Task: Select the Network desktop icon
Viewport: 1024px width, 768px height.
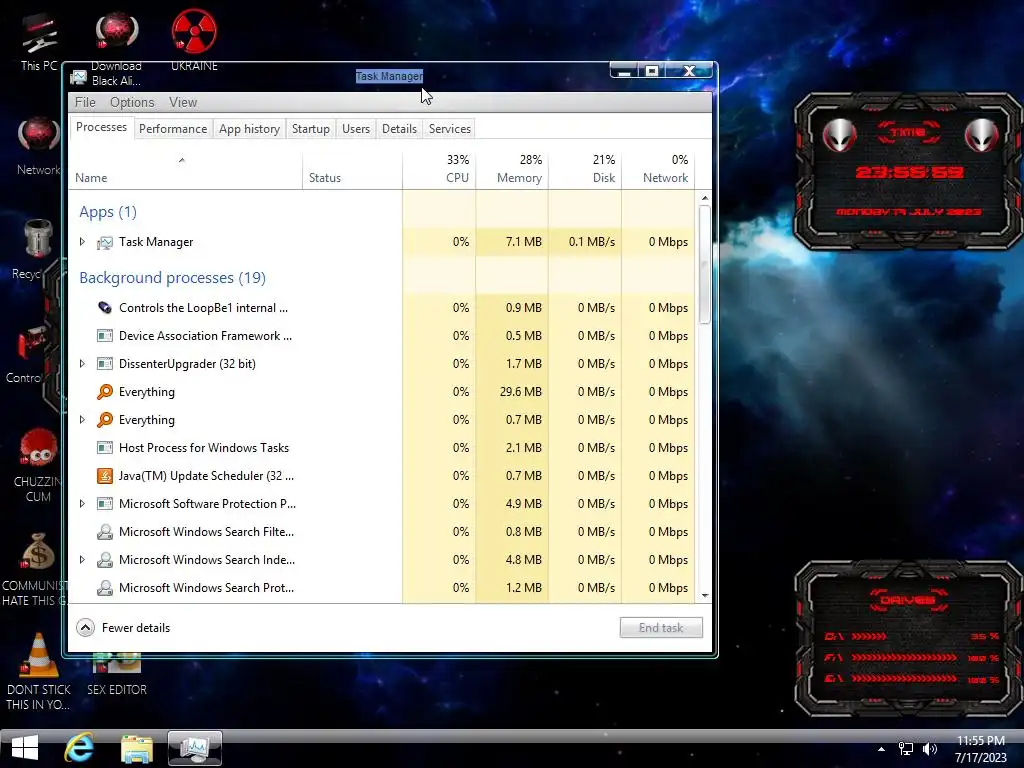Action: pyautogui.click(x=39, y=147)
